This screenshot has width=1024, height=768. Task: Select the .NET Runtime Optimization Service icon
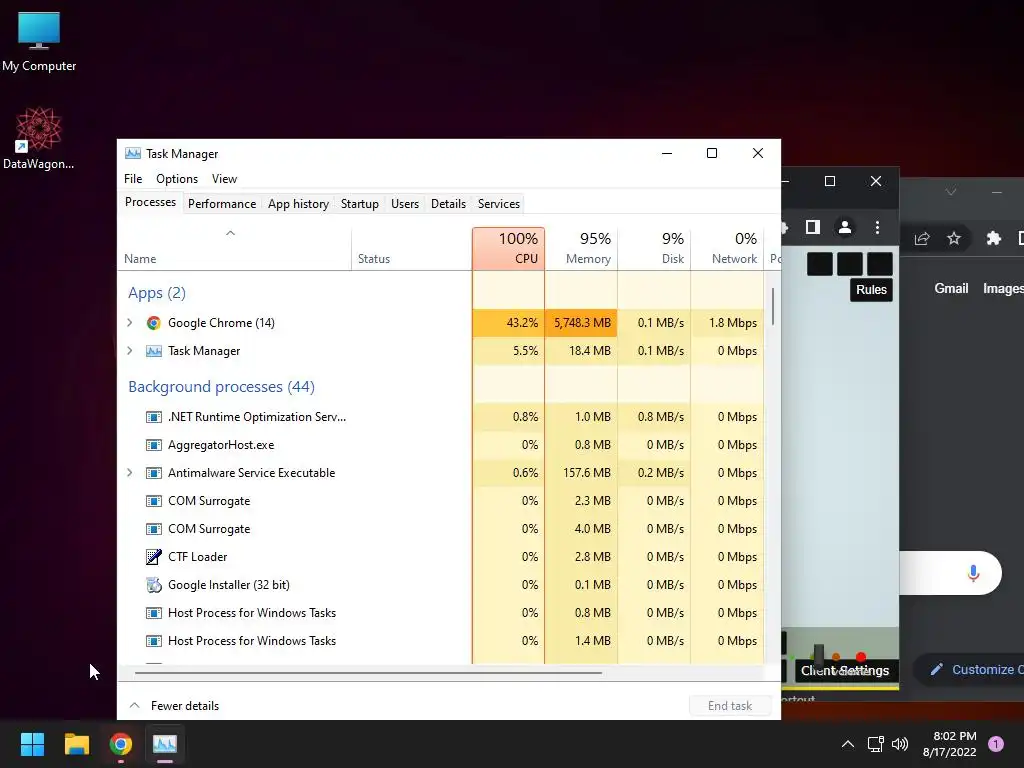click(x=153, y=417)
